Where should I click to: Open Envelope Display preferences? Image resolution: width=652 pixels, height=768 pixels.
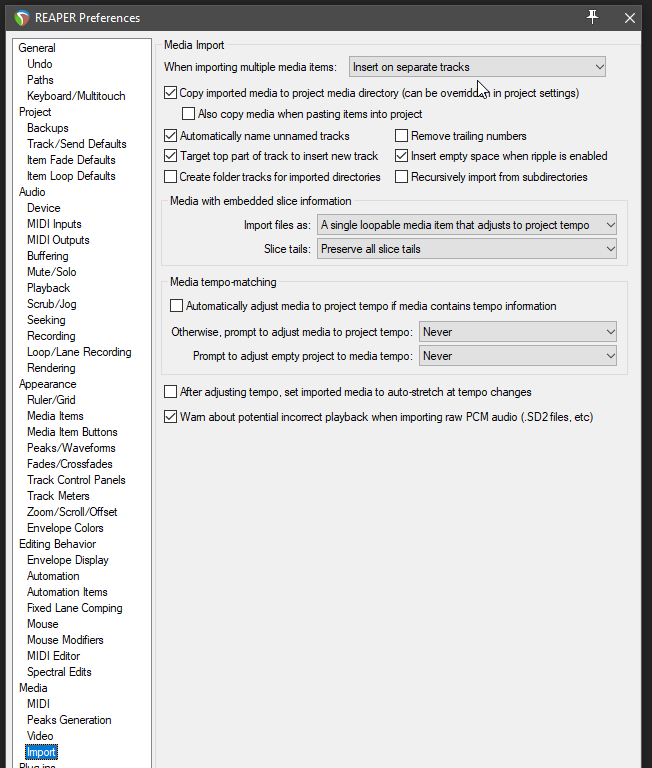[x=68, y=560]
